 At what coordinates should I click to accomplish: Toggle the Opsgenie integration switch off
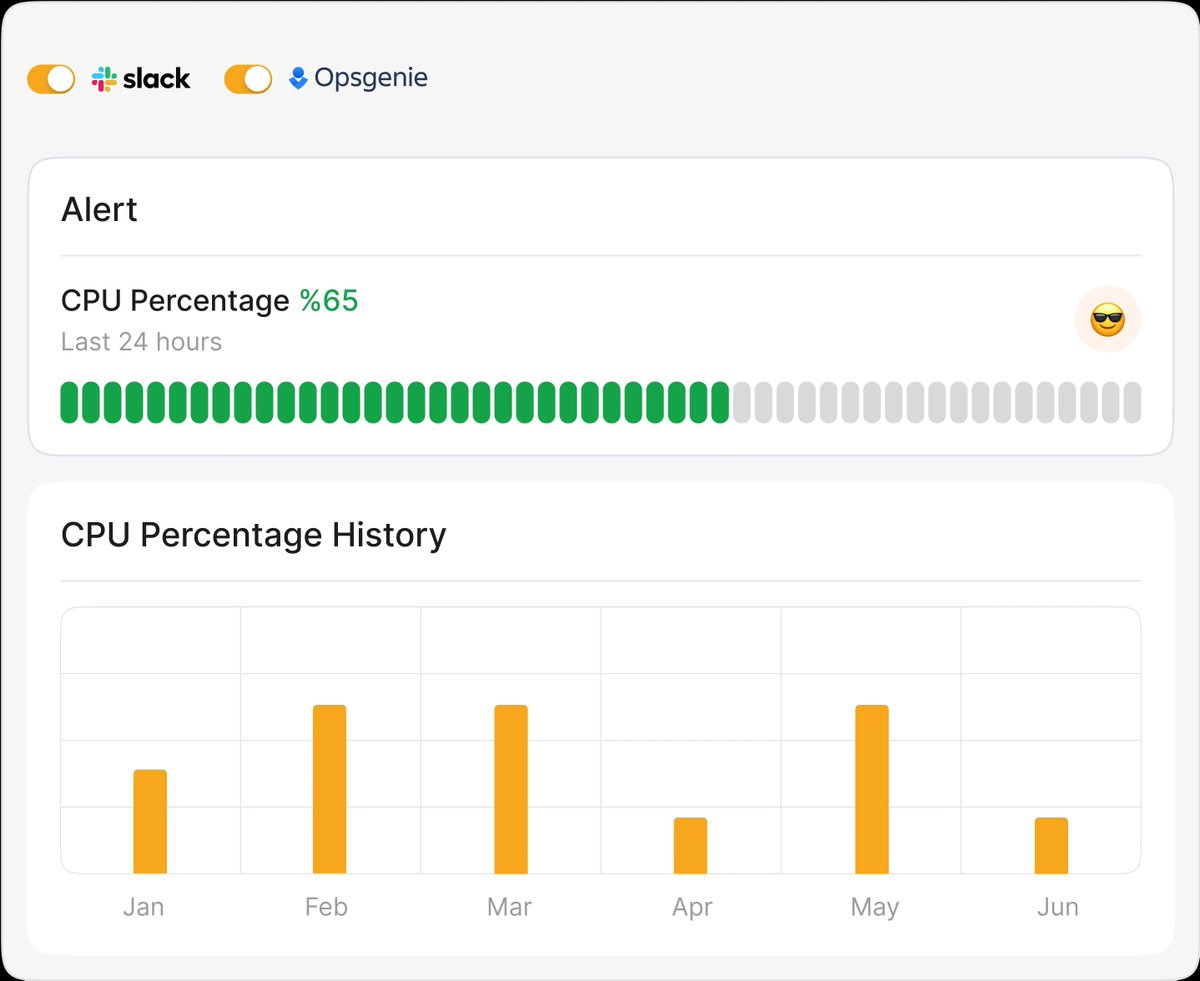point(248,79)
